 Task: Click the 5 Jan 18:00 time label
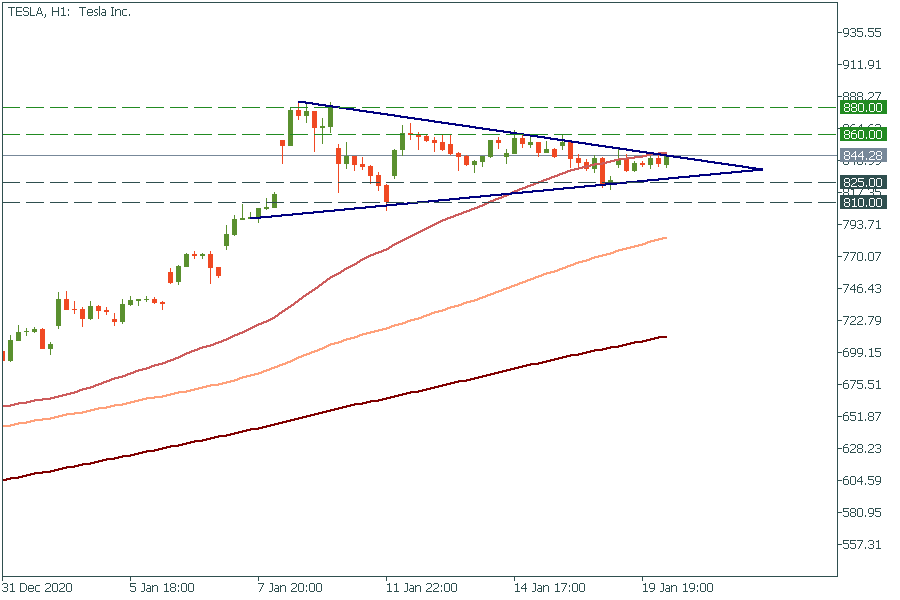click(162, 587)
